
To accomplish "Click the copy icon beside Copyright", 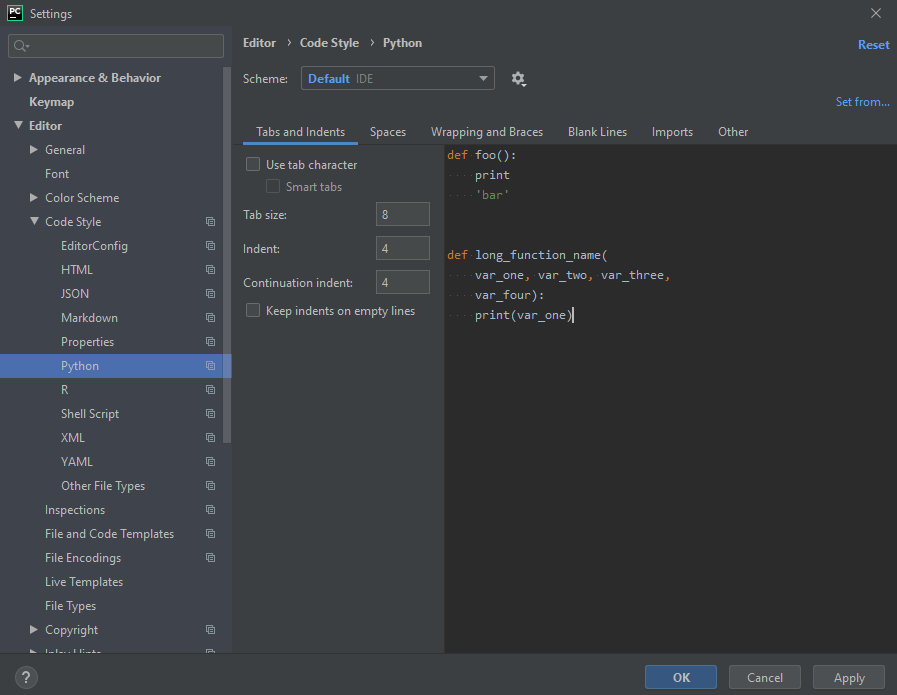I will [x=211, y=630].
